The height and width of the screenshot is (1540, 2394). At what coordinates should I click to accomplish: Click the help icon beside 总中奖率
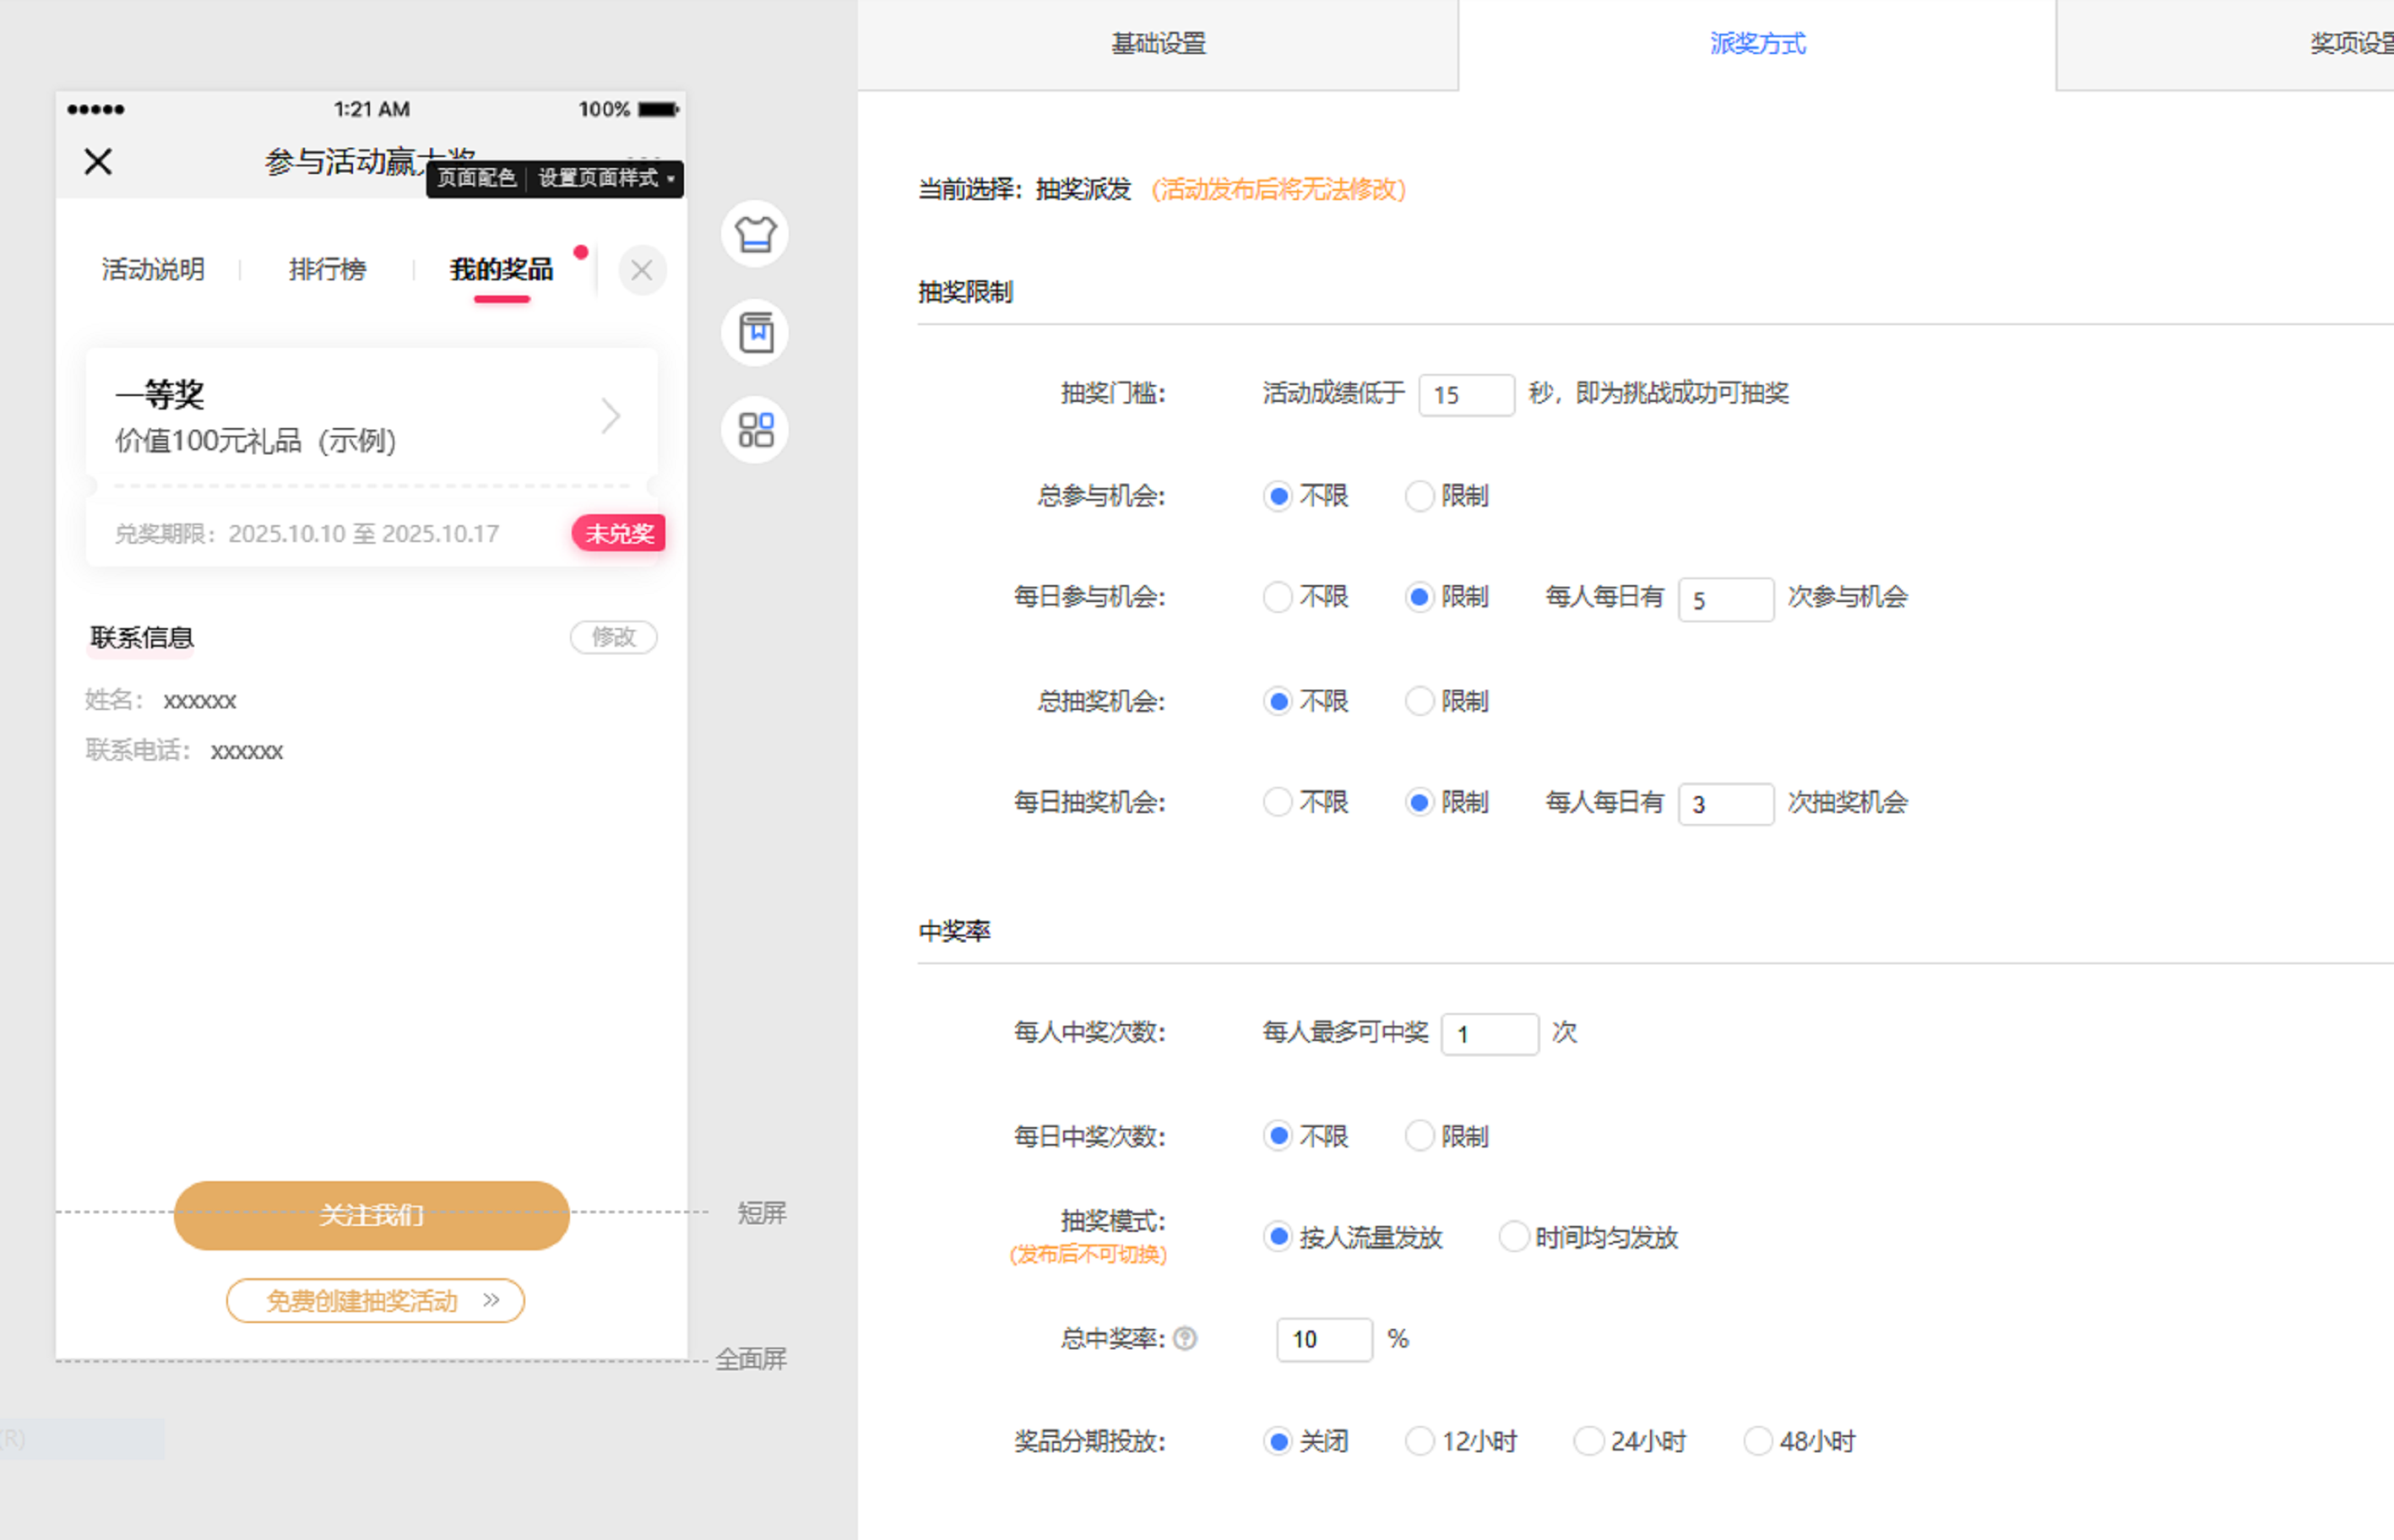1185,1338
